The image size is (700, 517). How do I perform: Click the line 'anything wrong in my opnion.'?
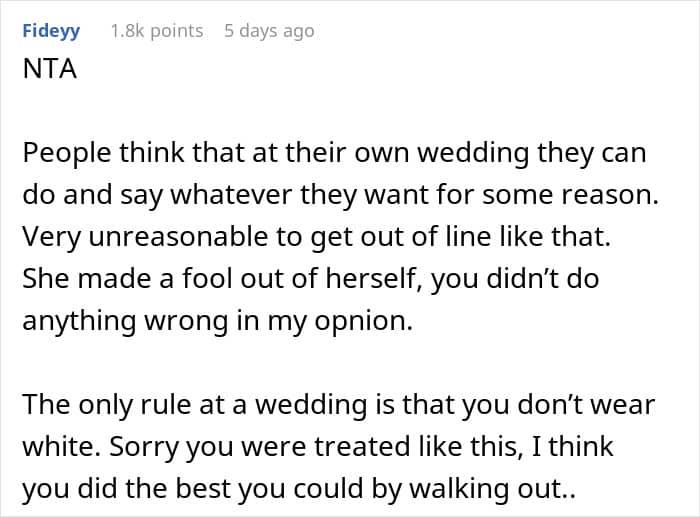[218, 321]
